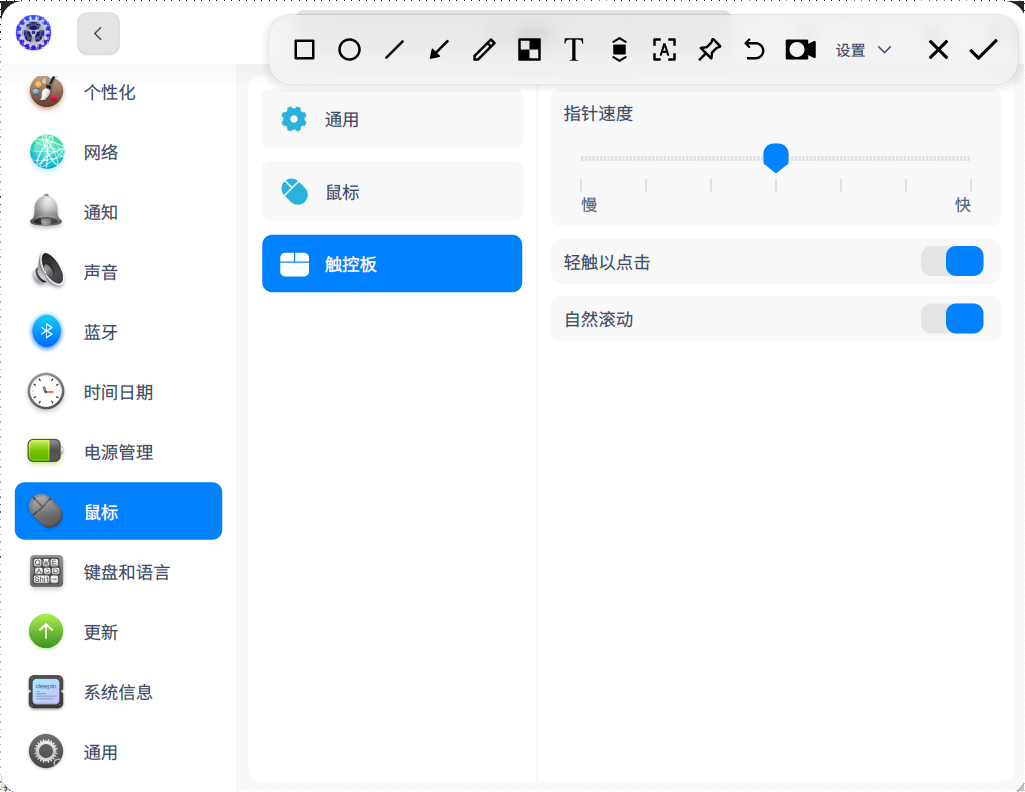Screen dimensions: 1025x792
Task: Select the rectangle drawing tool
Action: [305, 50]
